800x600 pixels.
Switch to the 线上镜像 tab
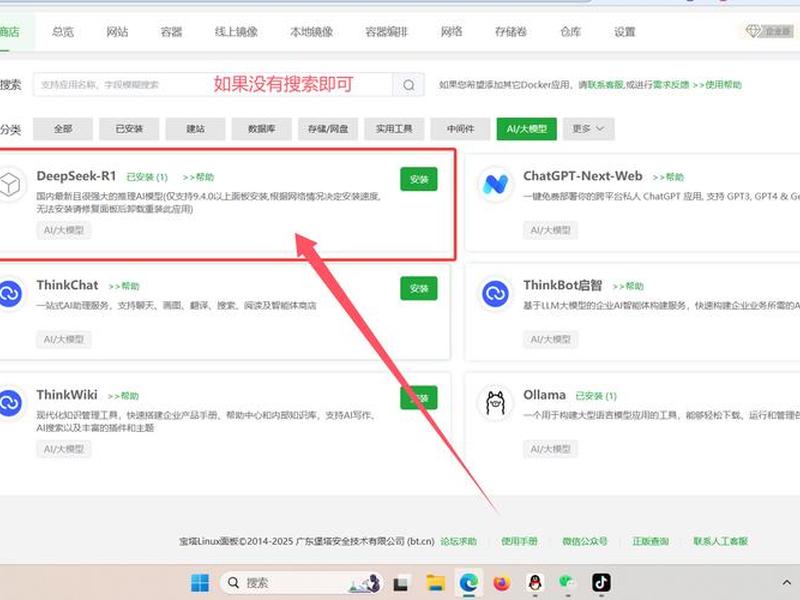click(236, 32)
